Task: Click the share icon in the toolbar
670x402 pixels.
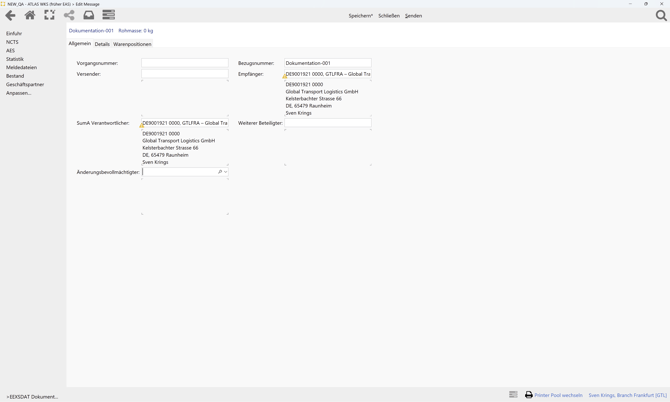Action: pyautogui.click(x=69, y=15)
